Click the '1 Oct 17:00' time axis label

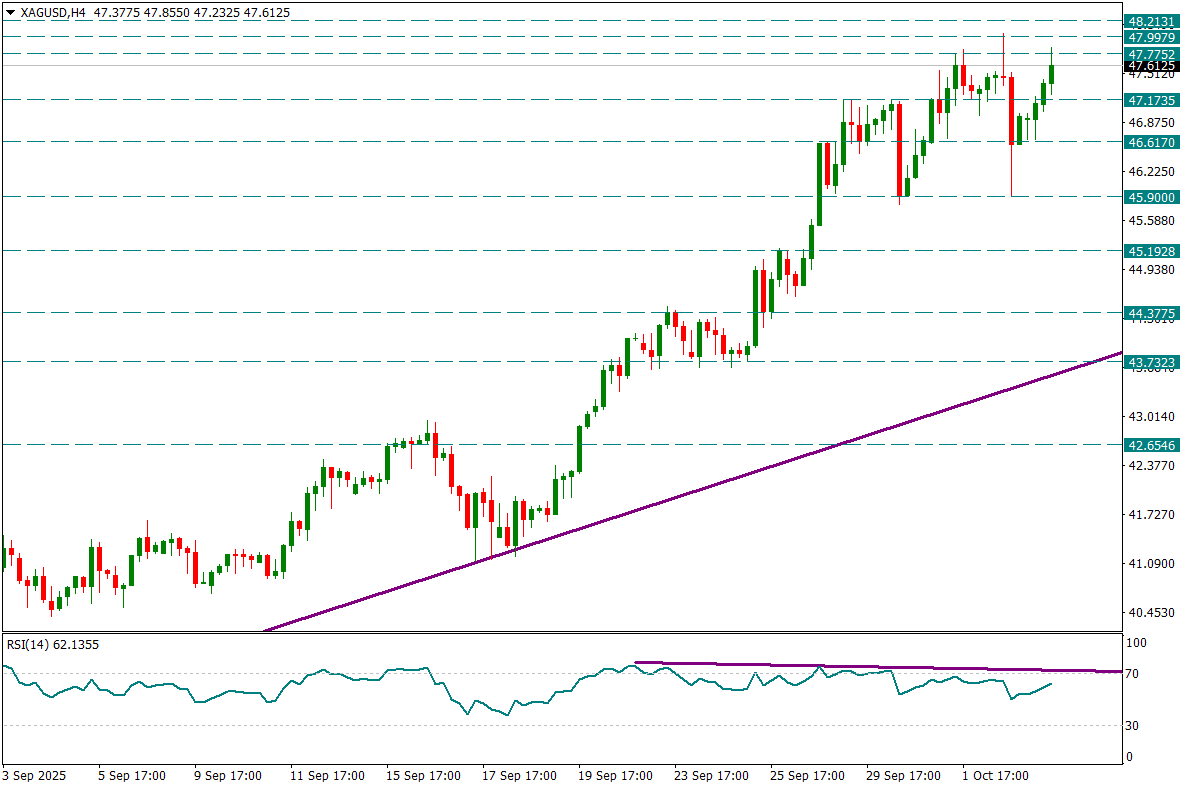pos(995,775)
